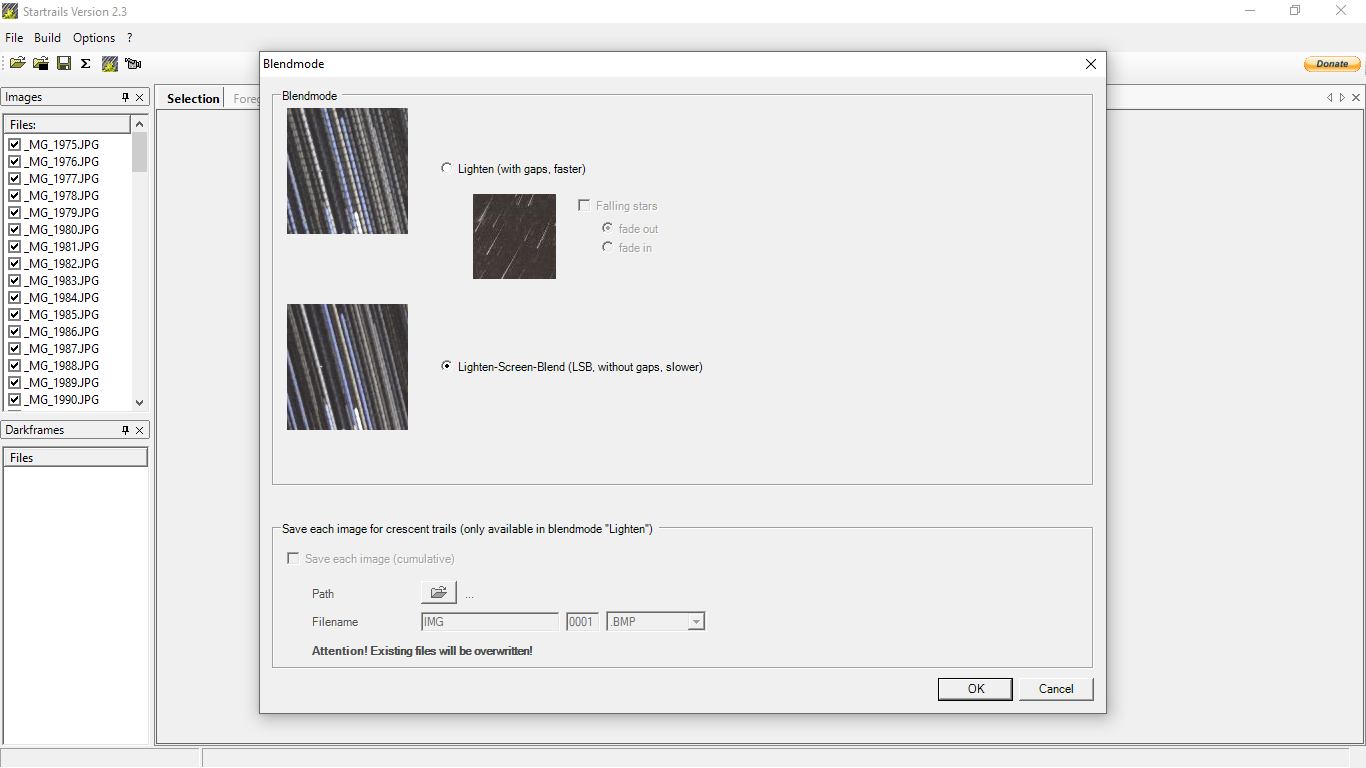The height and width of the screenshot is (768, 1366).
Task: Click the Files list scroll down arrow
Action: 139,402
